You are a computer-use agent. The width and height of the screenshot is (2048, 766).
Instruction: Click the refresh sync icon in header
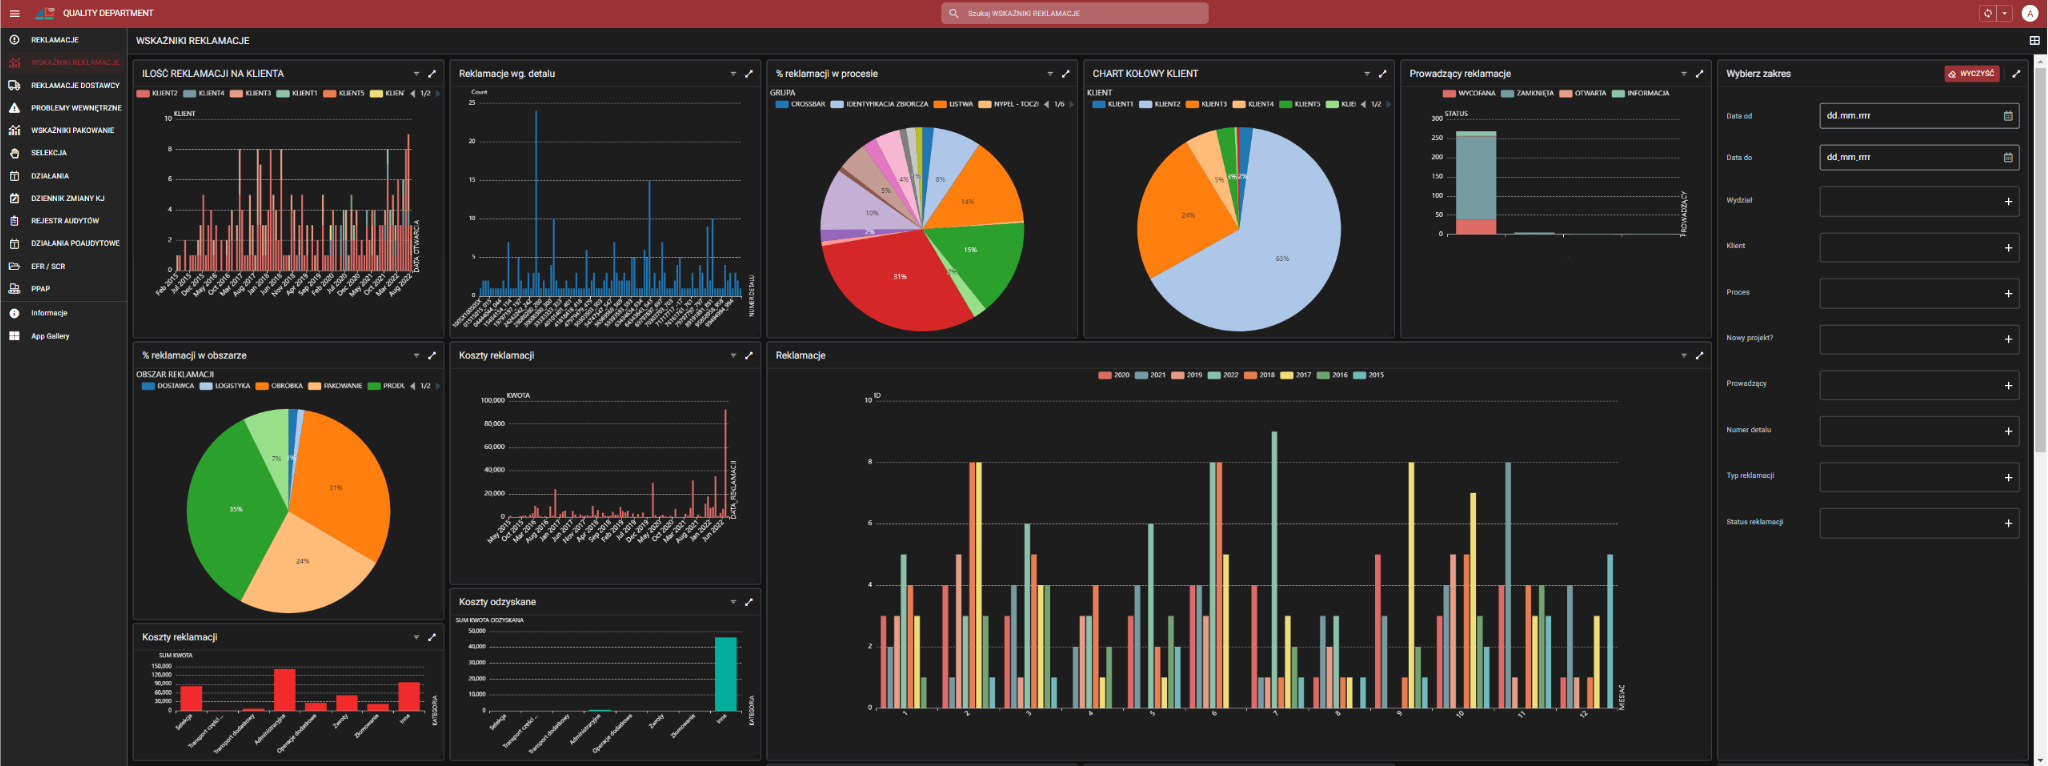tap(1987, 13)
